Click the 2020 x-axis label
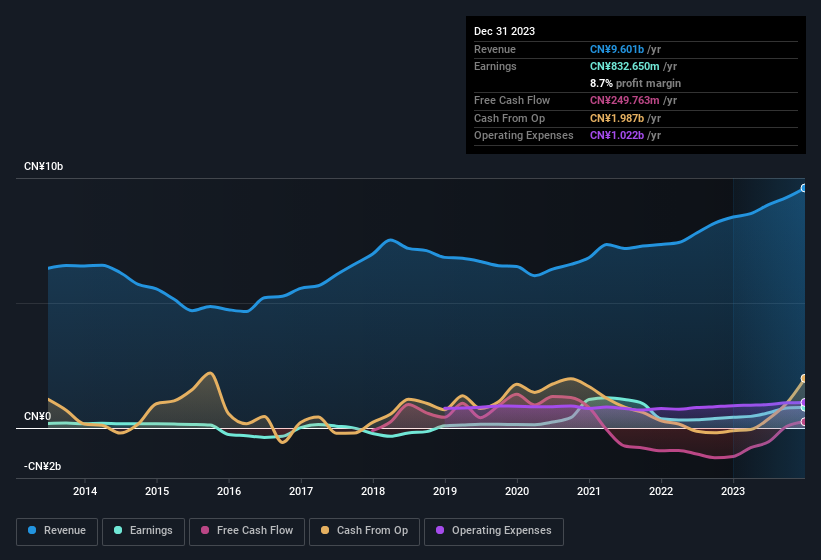The height and width of the screenshot is (560, 821). [x=517, y=491]
